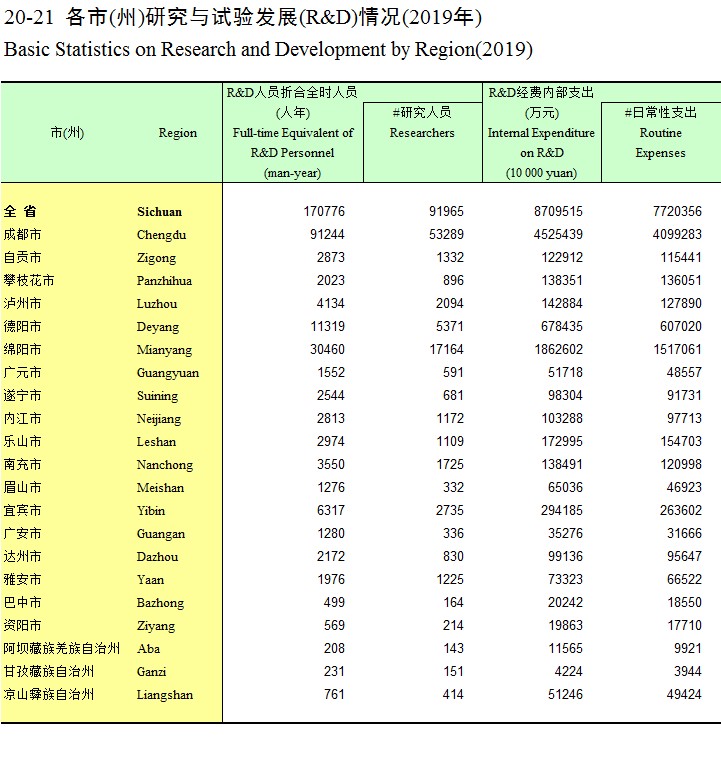Click the 'Yibin' region name
The image size is (721, 758).
pos(151,511)
